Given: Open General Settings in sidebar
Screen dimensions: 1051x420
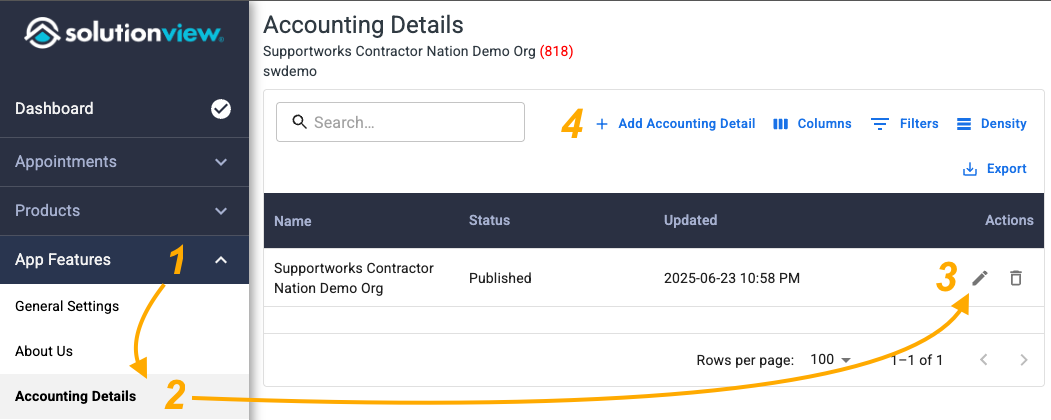Looking at the screenshot, I should pyautogui.click(x=67, y=306).
